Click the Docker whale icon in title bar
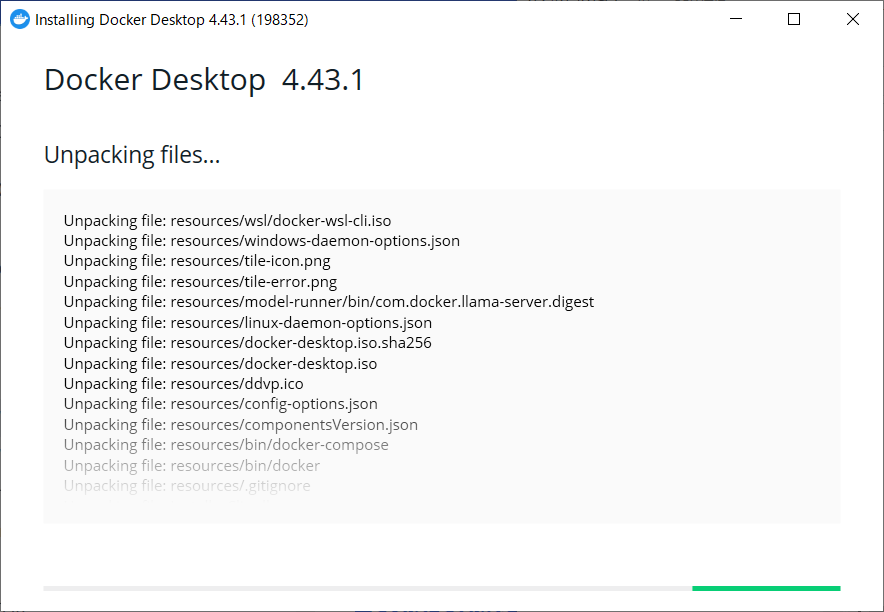The width and height of the screenshot is (884, 612). [20, 19]
